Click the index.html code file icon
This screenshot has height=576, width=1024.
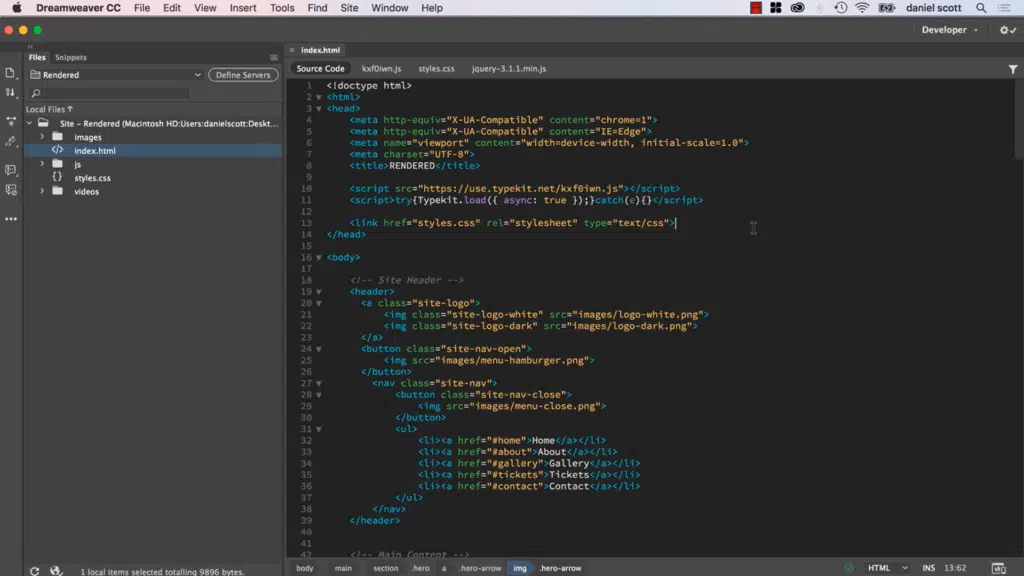(x=57, y=150)
